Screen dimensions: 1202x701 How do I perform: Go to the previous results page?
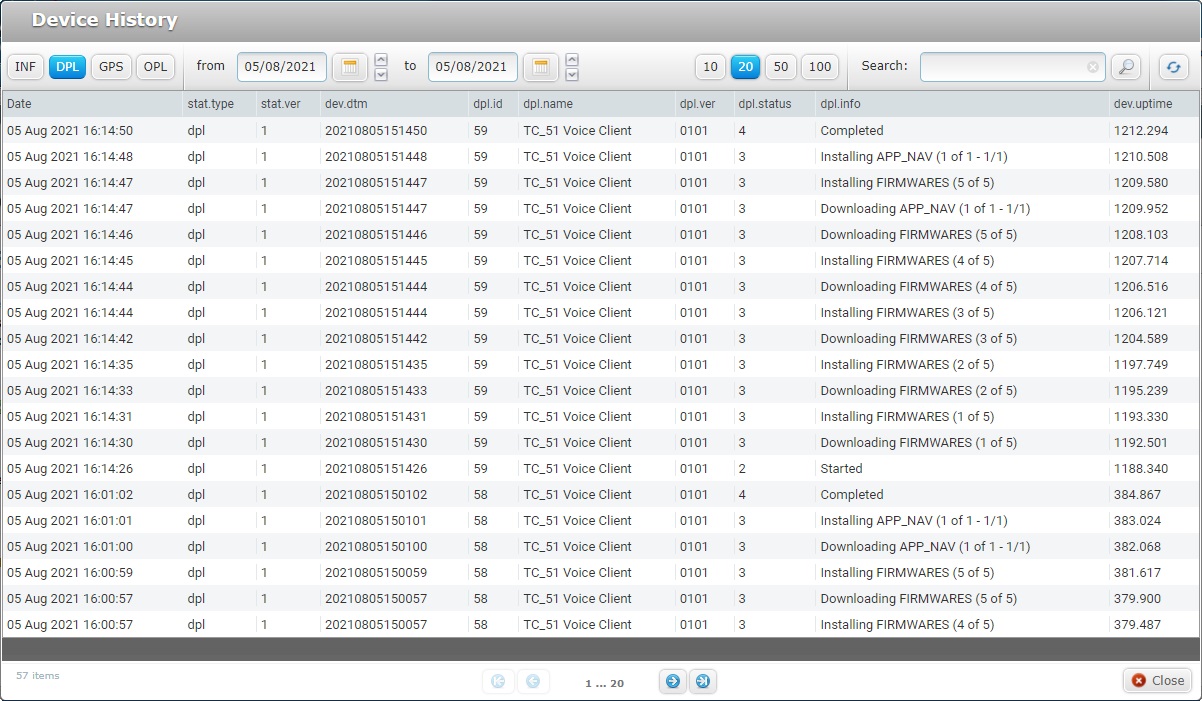(x=534, y=681)
